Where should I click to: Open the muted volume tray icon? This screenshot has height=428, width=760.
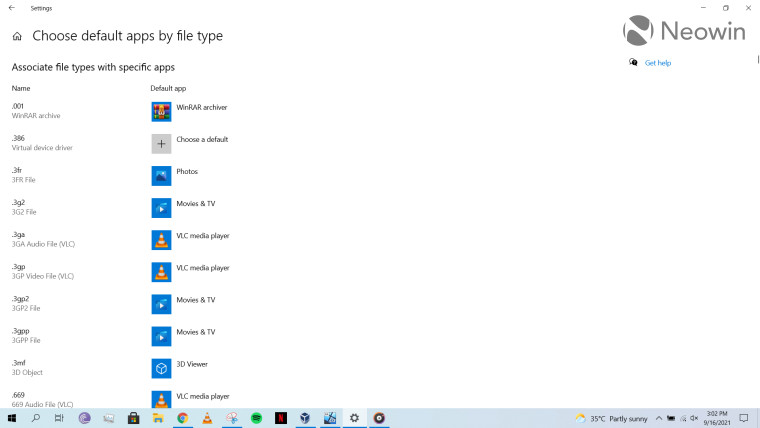(694, 418)
